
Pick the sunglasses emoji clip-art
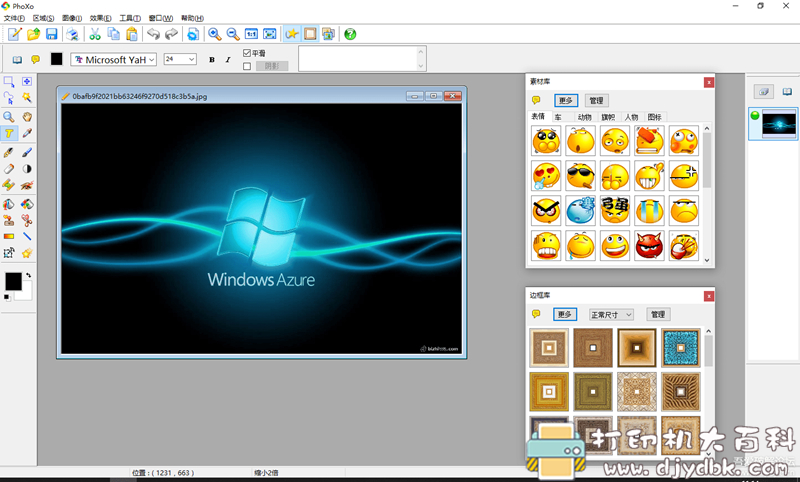pos(580,176)
